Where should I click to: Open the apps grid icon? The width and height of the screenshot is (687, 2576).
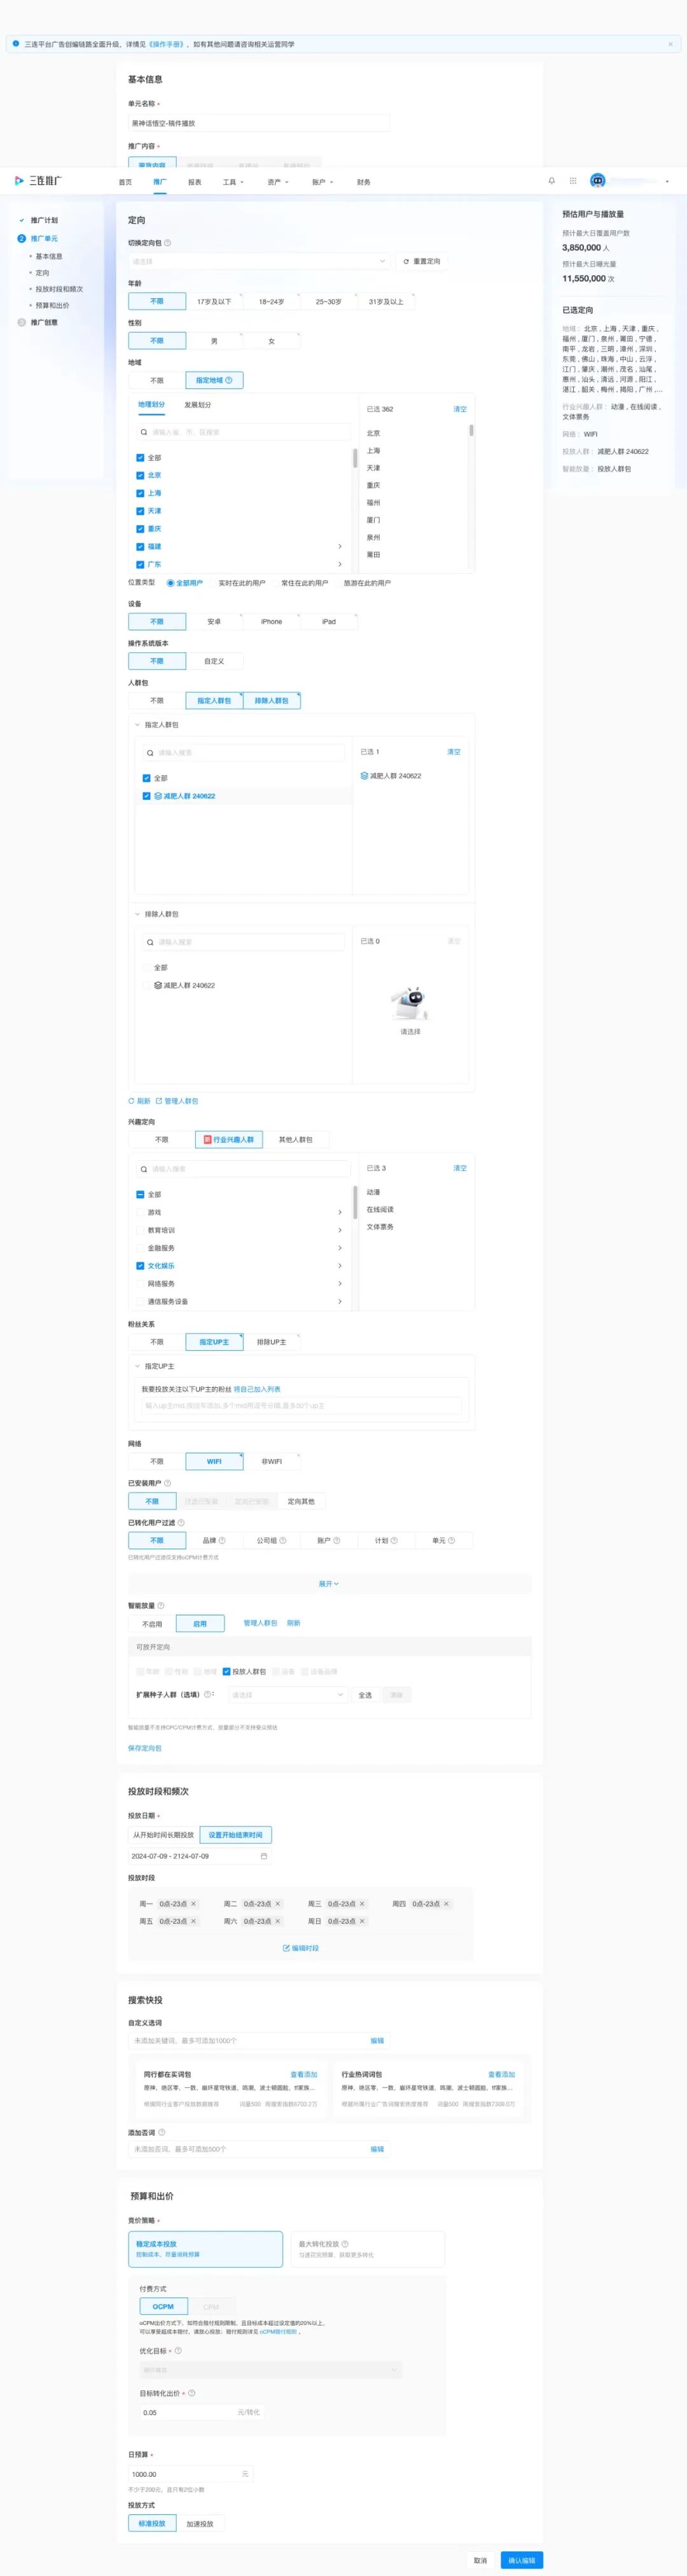[573, 181]
